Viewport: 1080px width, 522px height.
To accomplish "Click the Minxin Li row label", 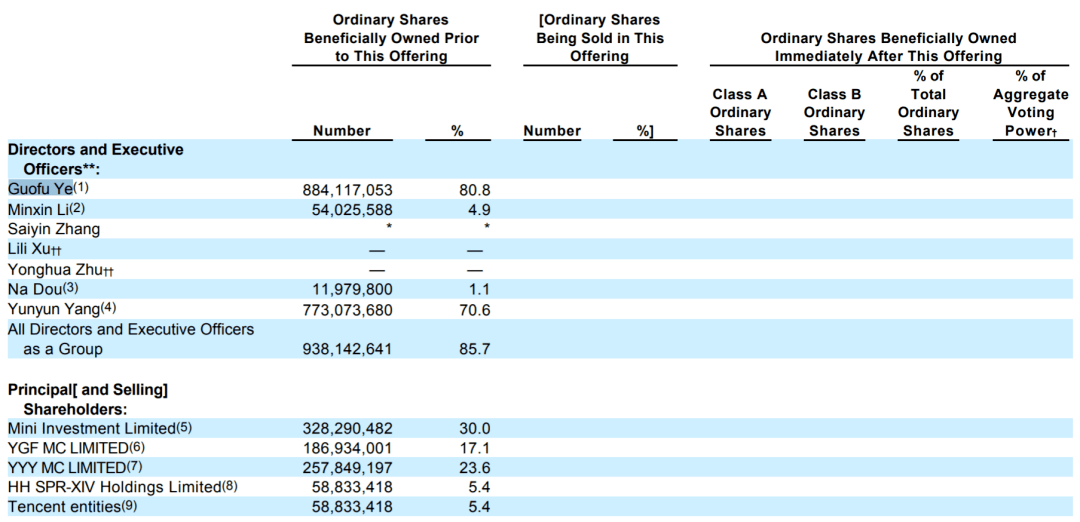I will 46,209.
